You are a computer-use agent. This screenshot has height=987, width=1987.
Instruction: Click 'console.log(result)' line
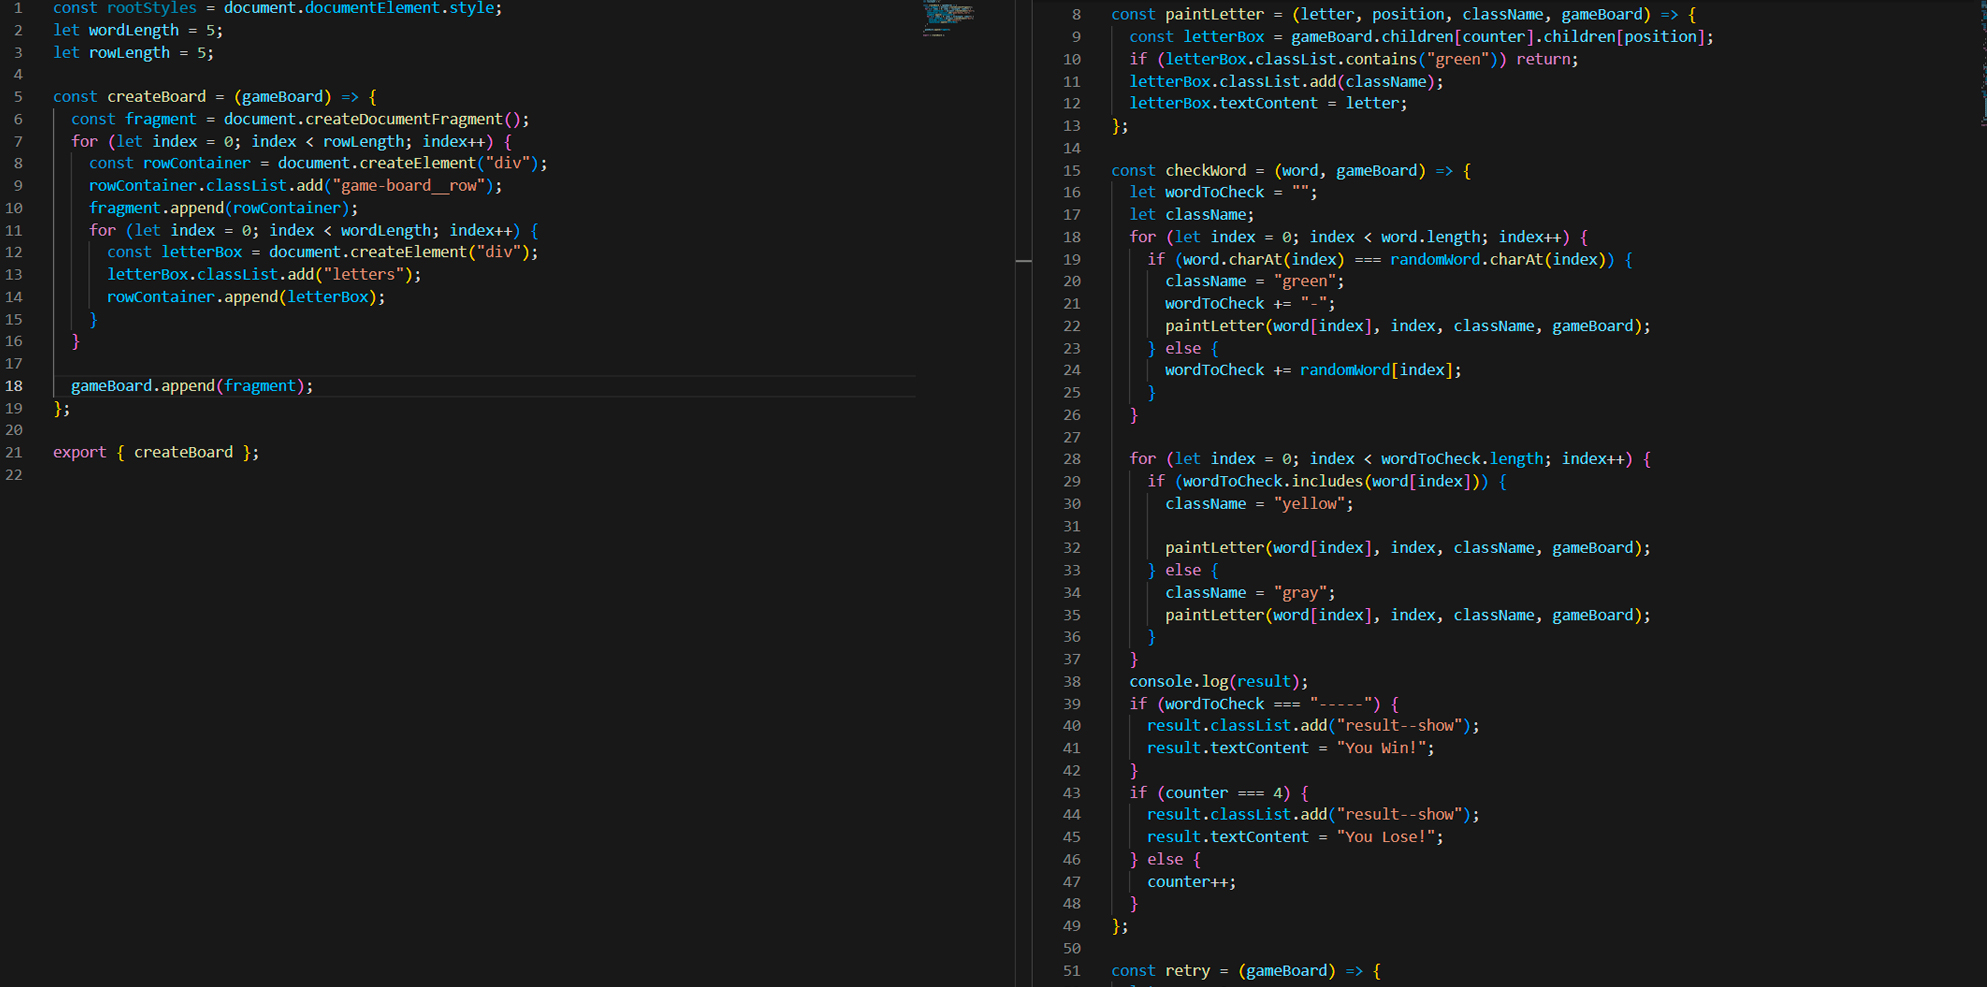[x=1218, y=682]
